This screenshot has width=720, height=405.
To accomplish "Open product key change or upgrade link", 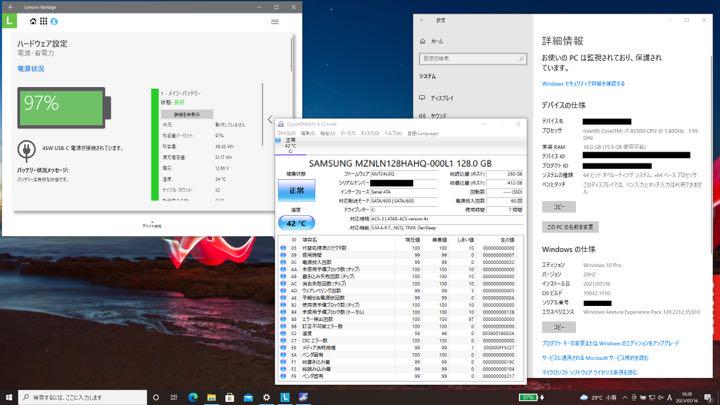I will coord(610,343).
